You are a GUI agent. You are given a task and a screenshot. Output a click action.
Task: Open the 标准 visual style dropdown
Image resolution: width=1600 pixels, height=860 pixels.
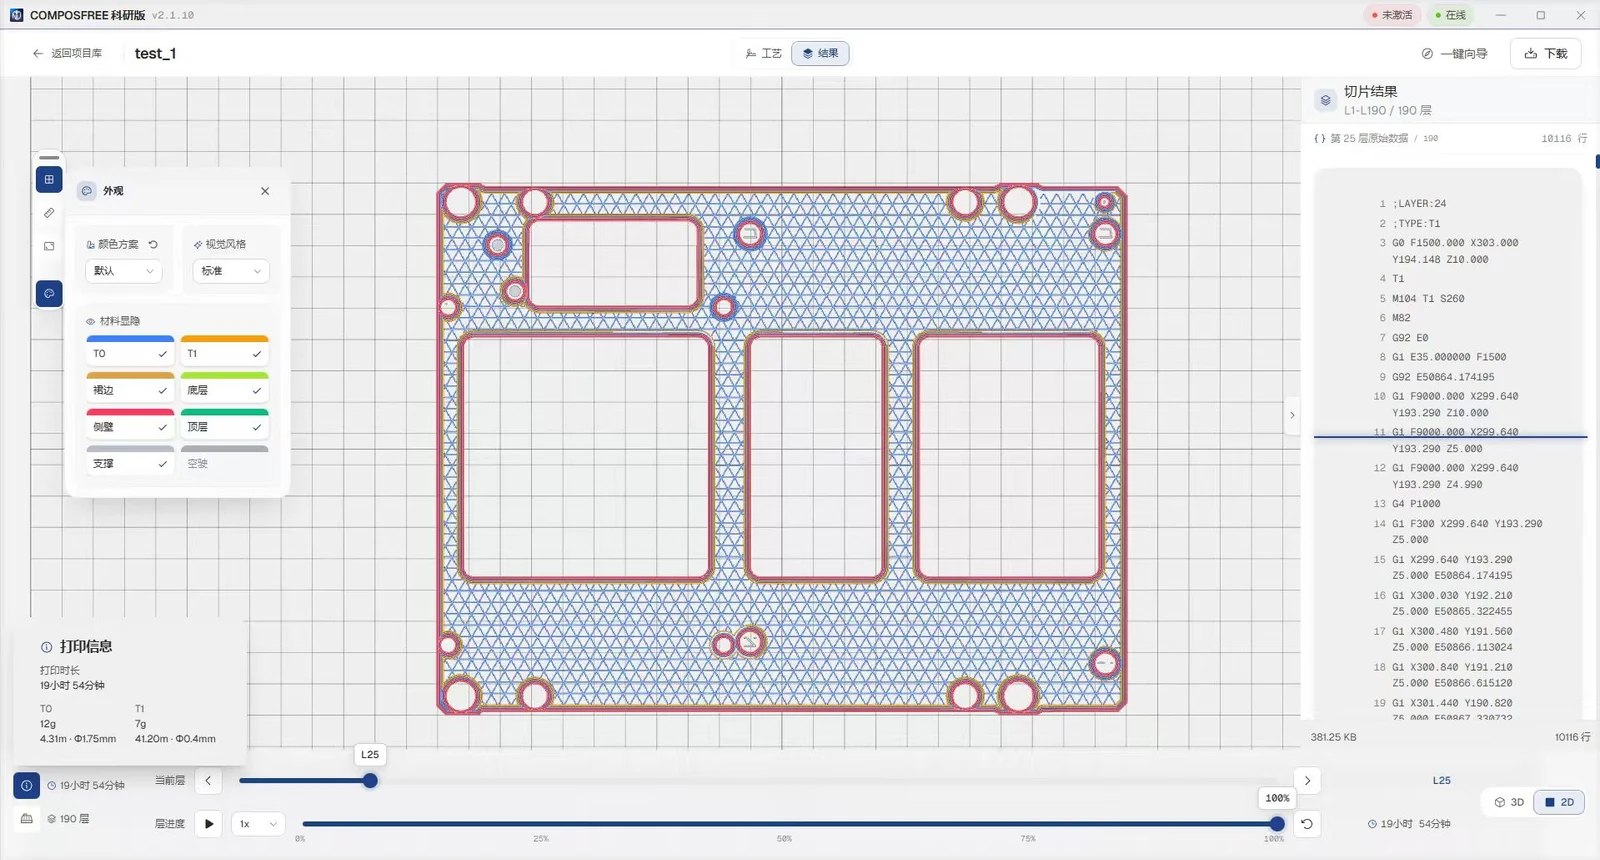231,271
